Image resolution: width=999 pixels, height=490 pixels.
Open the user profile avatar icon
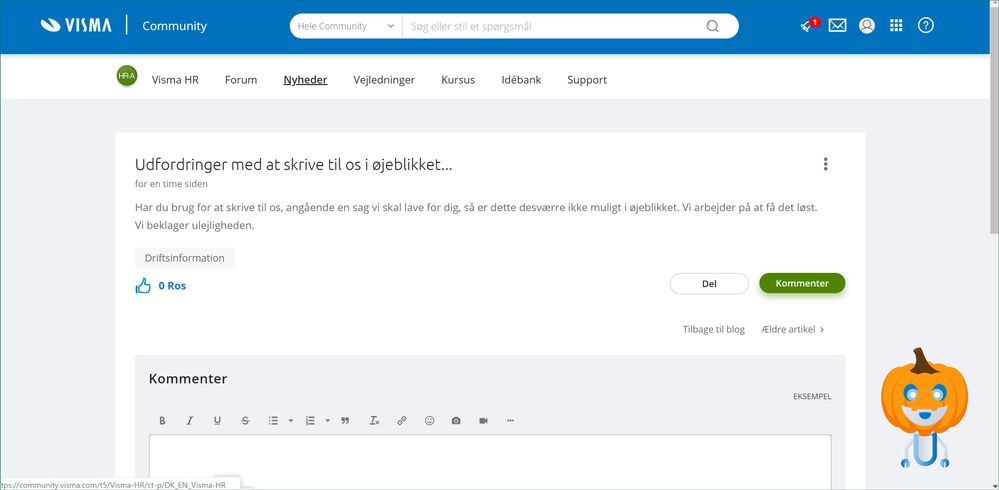866,25
